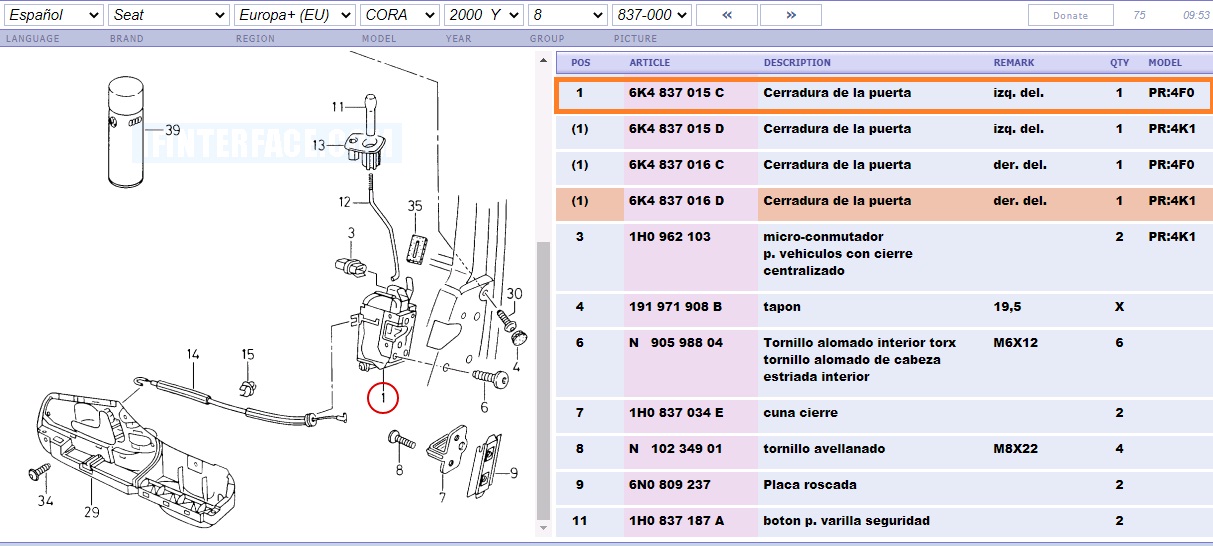Click part number 6 screw label
This screenshot has width=1213, height=546.
[484, 407]
